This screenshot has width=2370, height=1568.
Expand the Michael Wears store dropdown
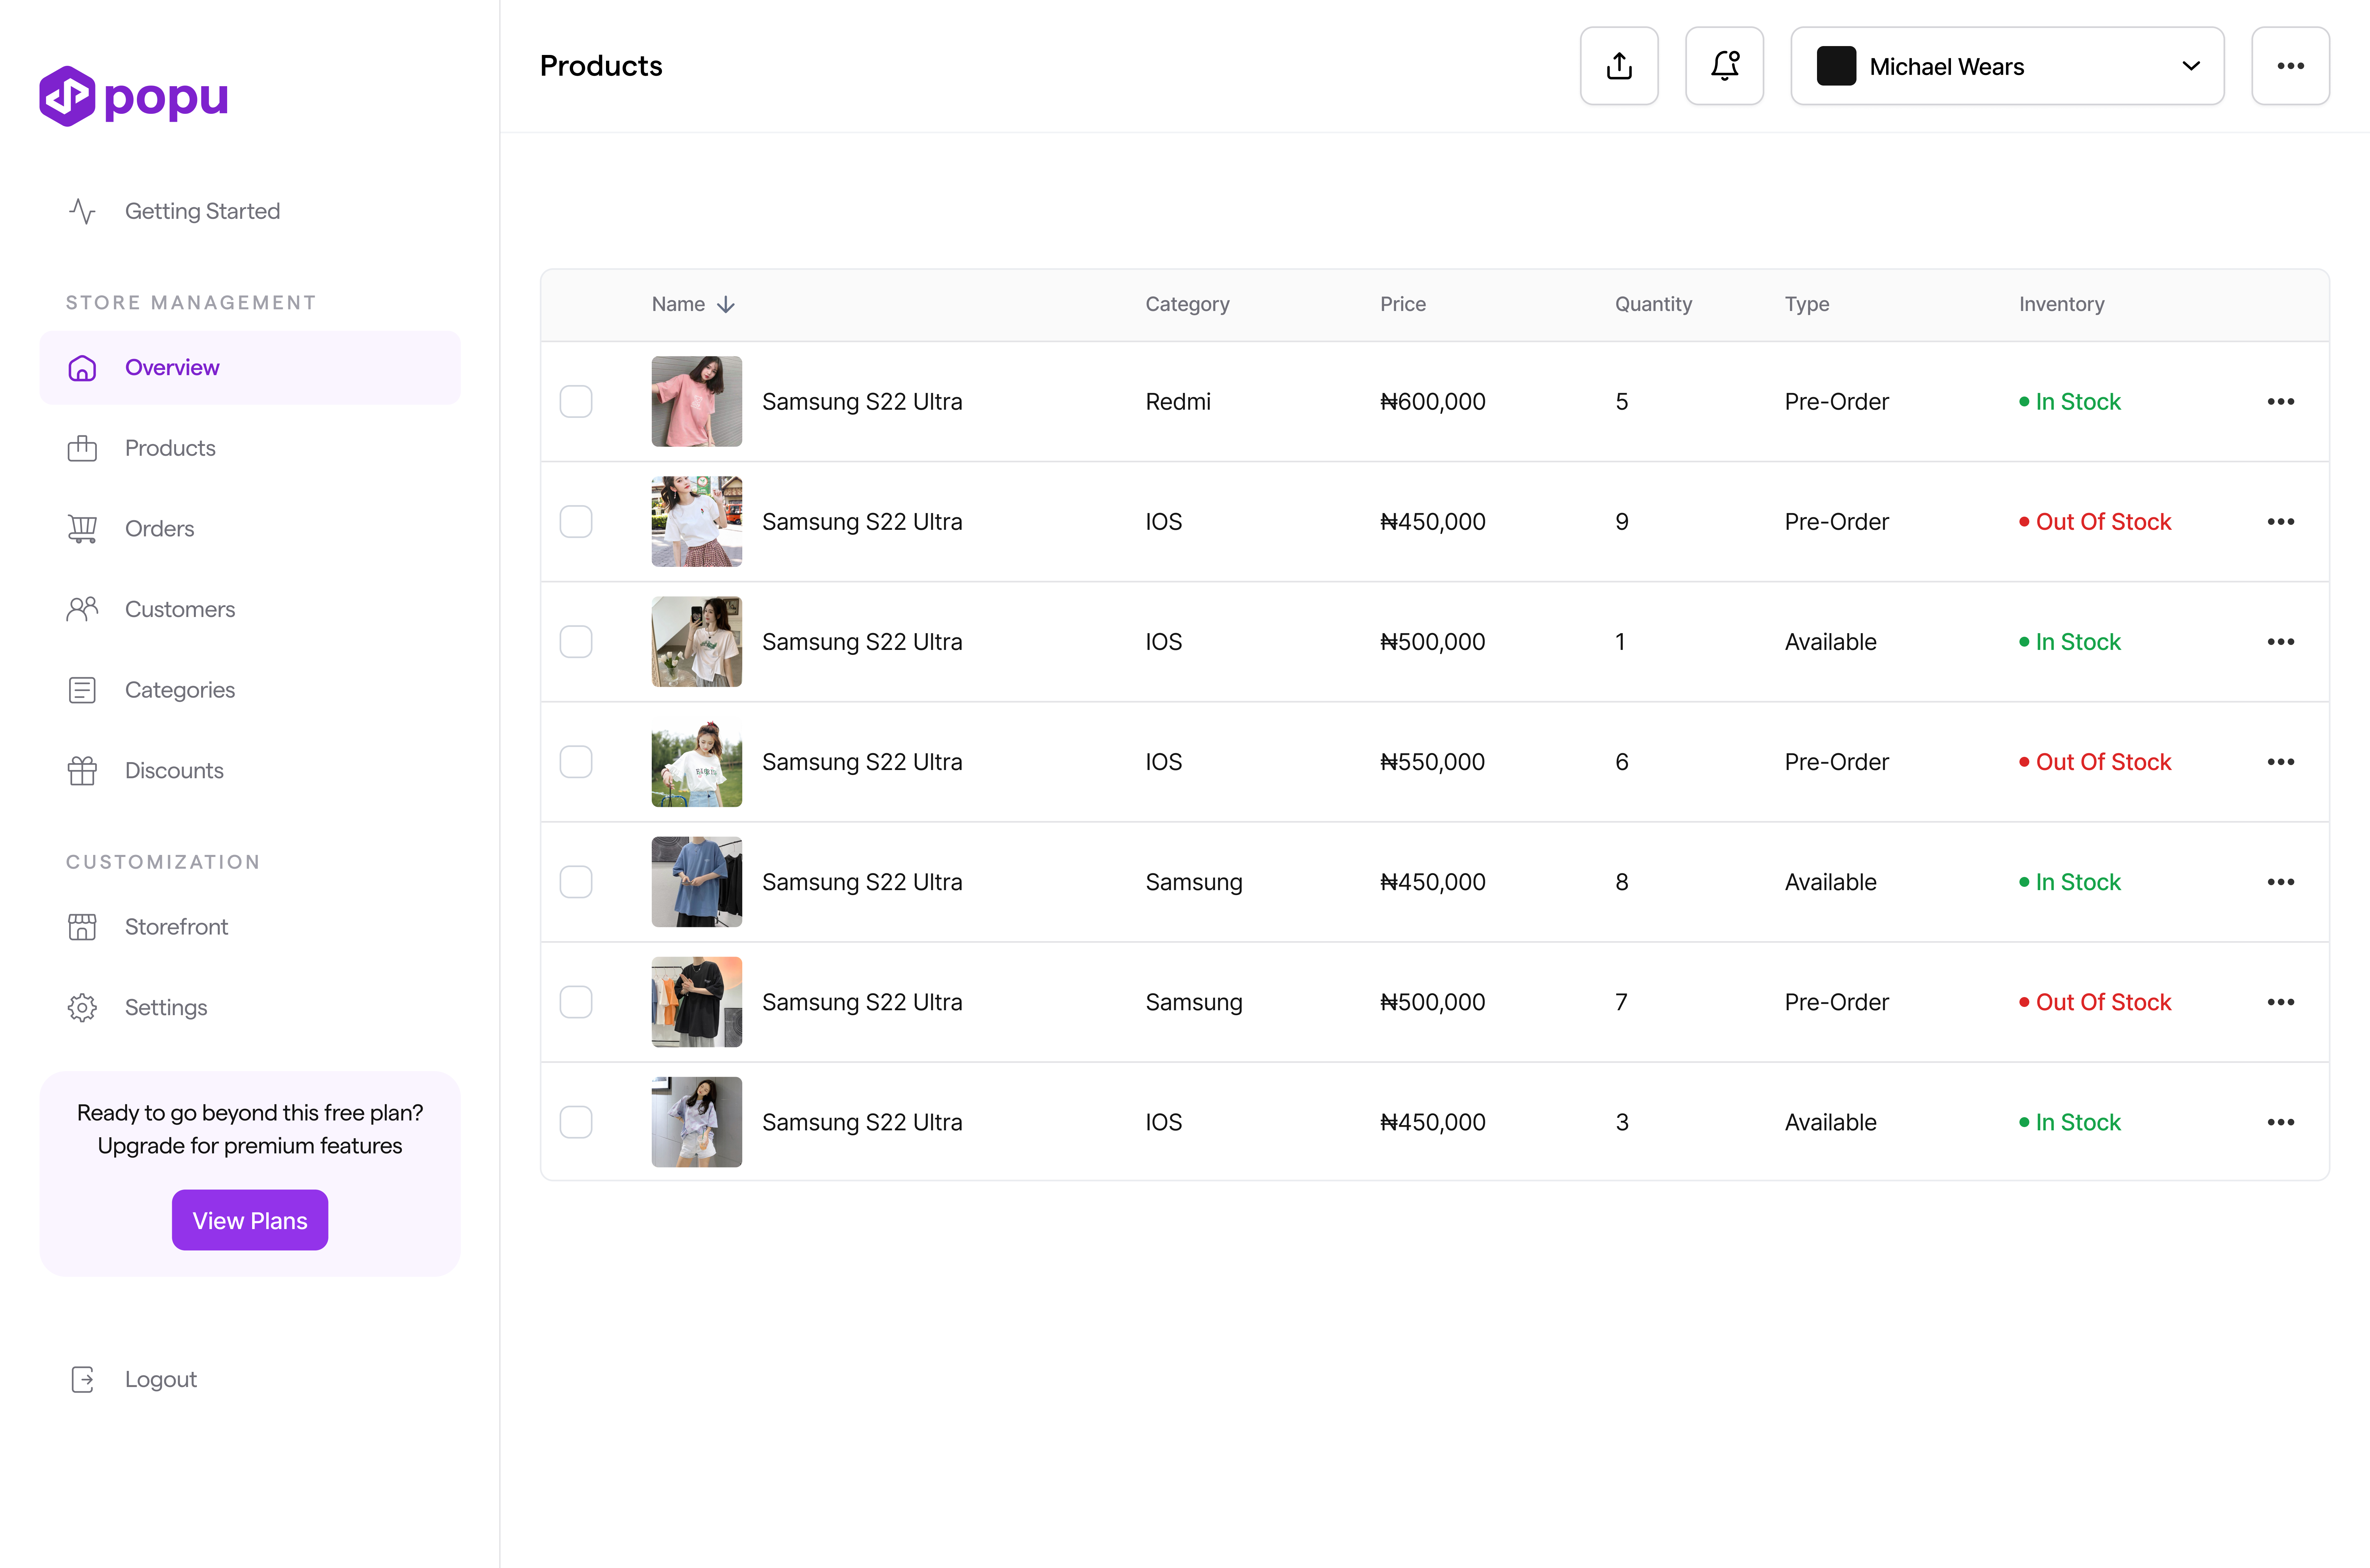[x=2007, y=66]
